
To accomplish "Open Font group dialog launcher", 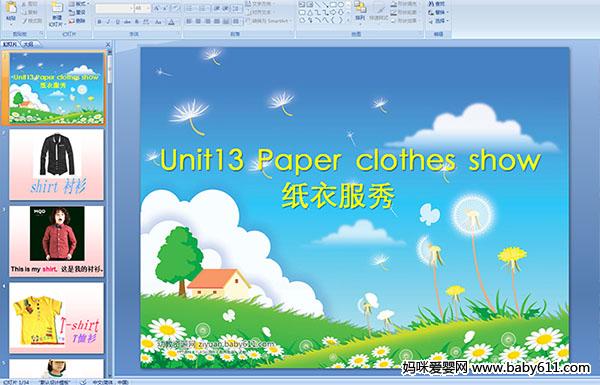I will pyautogui.click(x=178, y=34).
